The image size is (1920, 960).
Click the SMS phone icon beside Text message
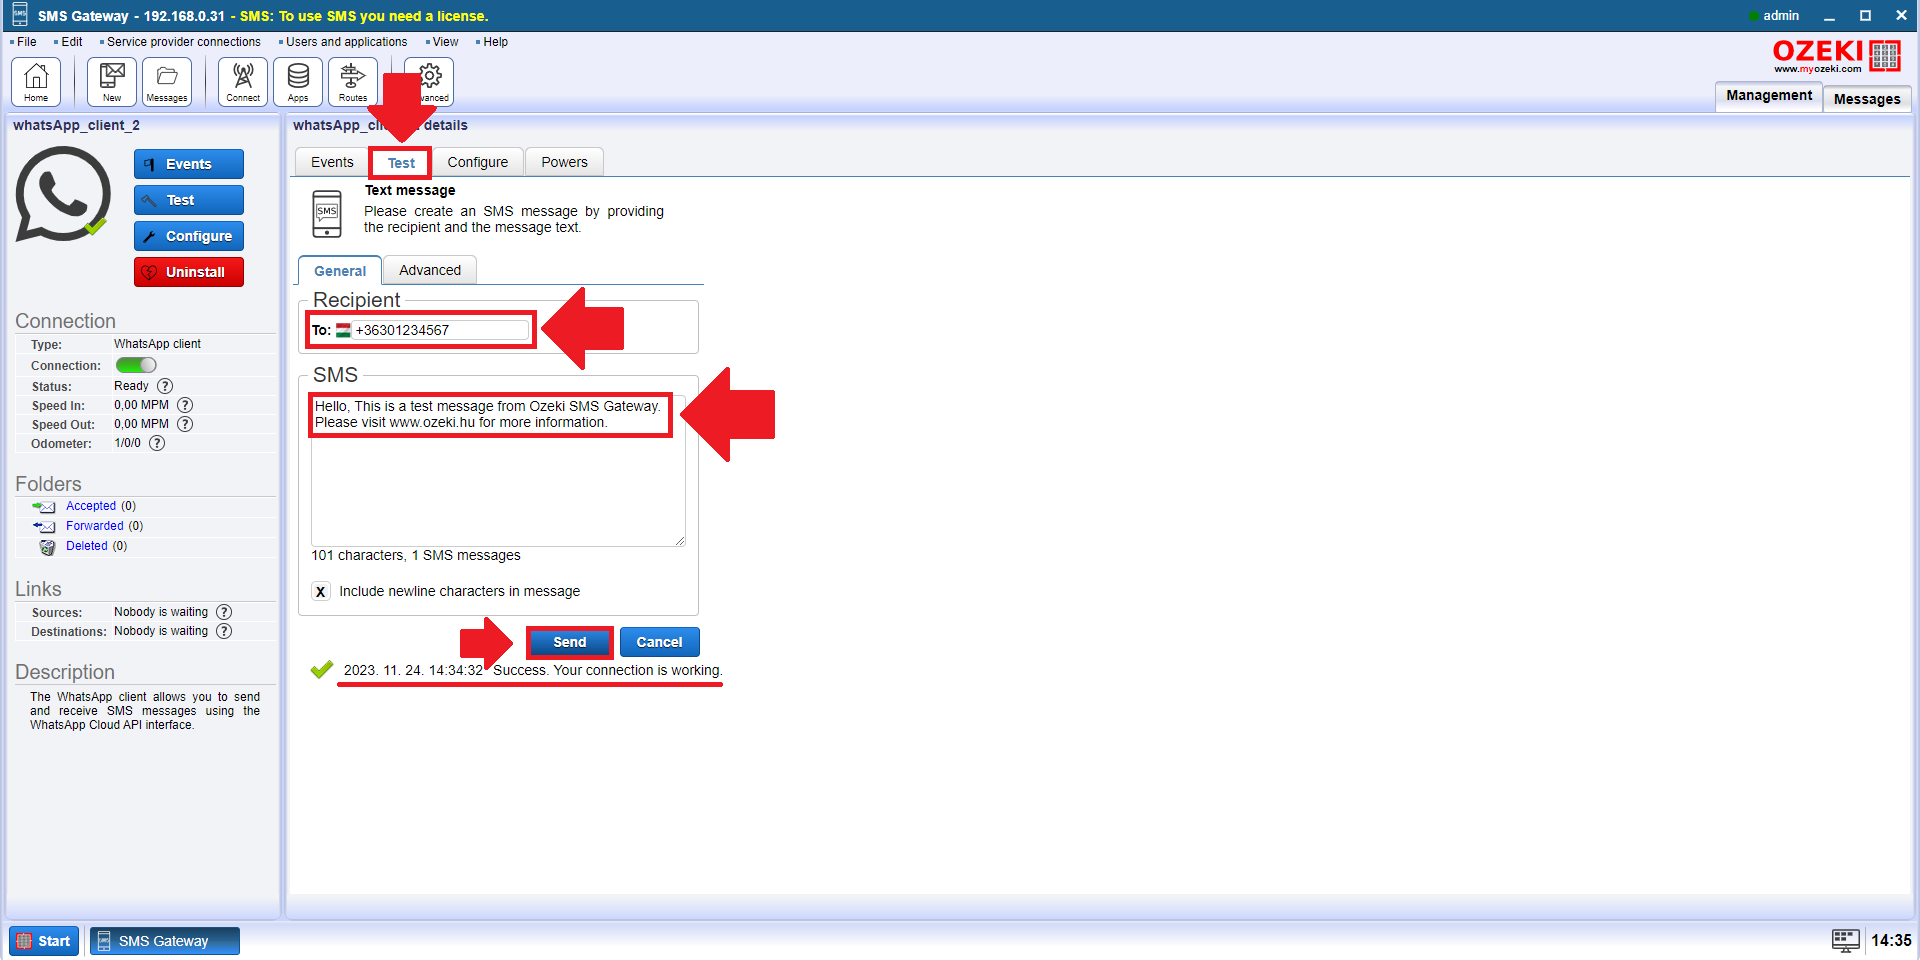point(327,213)
